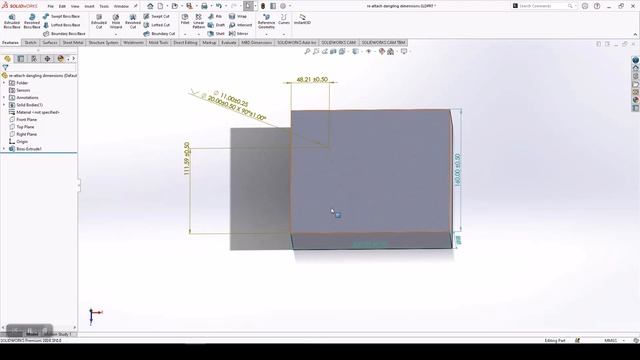Select the Rib feature
640x360 pixels.
(x=215, y=16)
